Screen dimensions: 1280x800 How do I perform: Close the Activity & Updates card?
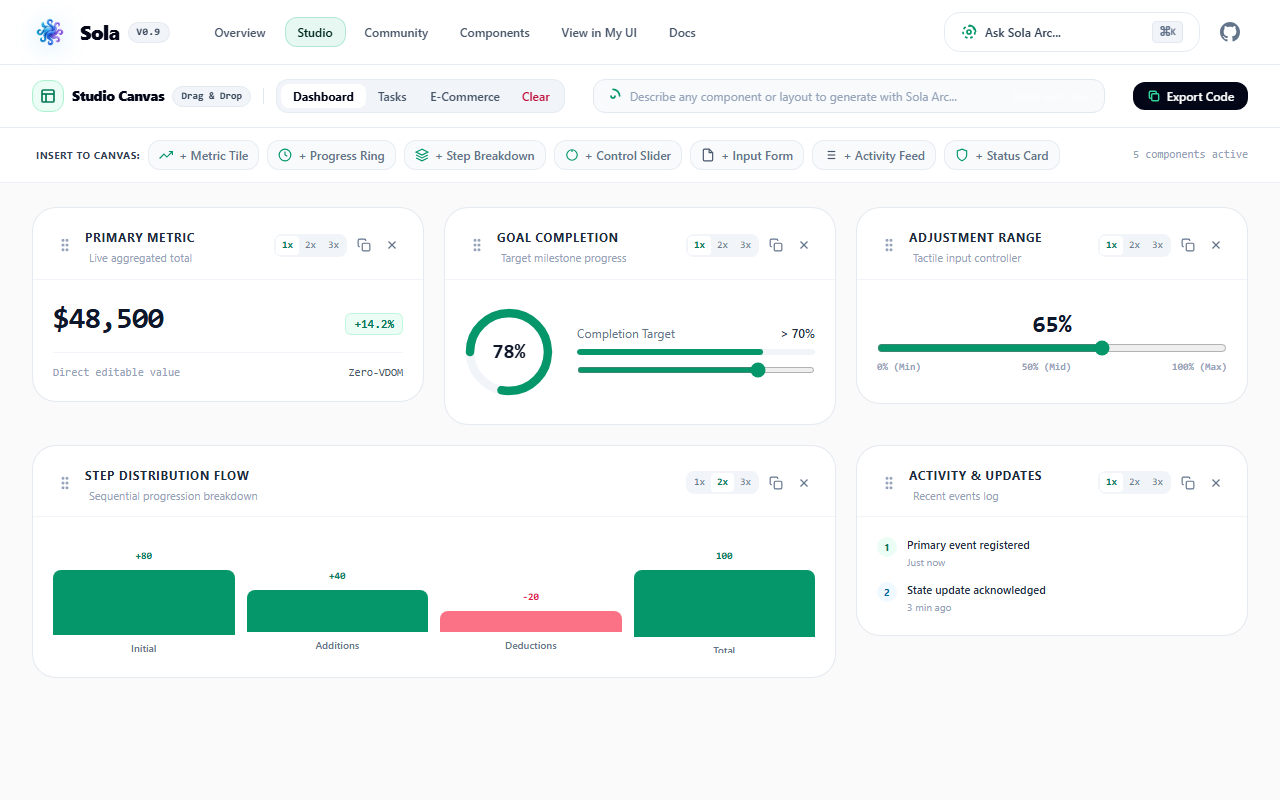click(1216, 483)
